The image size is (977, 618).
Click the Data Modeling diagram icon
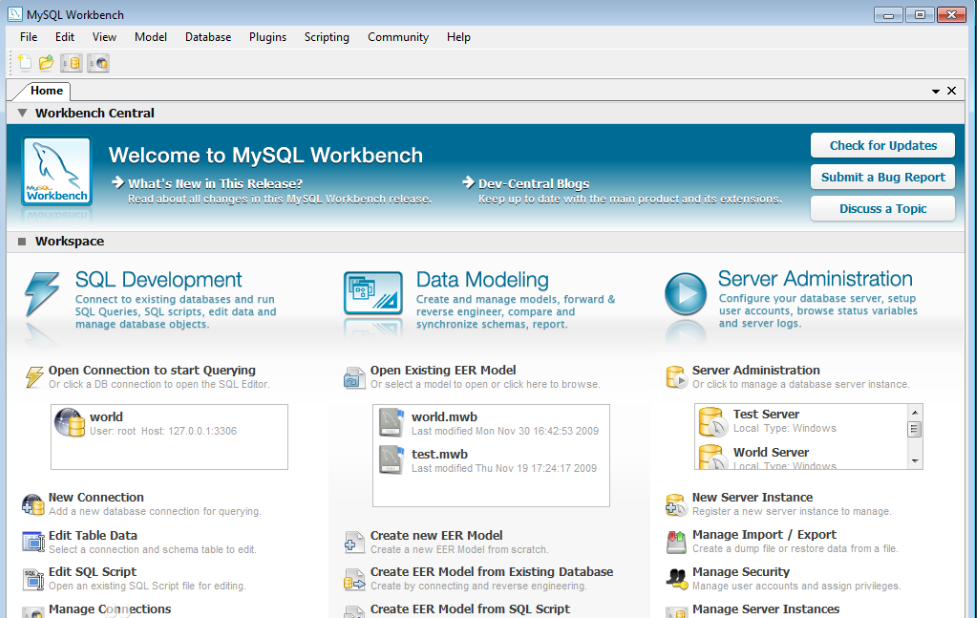pyautogui.click(x=373, y=293)
